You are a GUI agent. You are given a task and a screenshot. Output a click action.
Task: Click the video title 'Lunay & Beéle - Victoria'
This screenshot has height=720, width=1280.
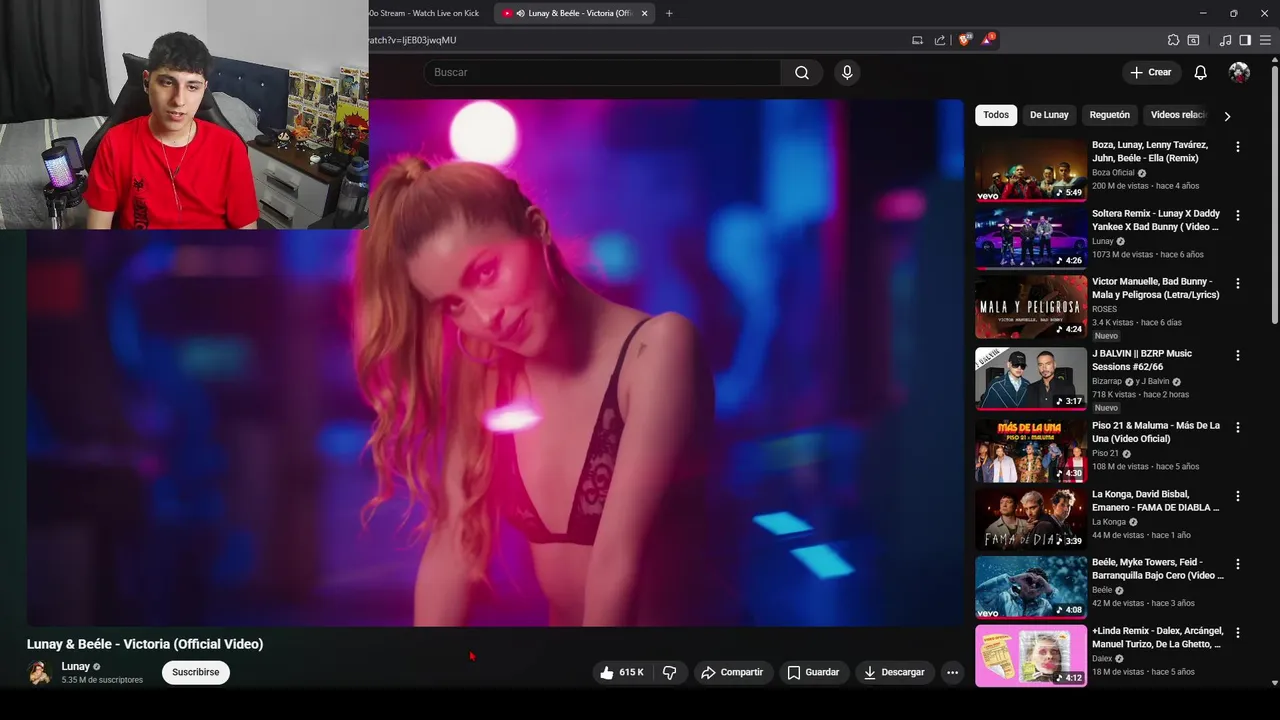(145, 644)
